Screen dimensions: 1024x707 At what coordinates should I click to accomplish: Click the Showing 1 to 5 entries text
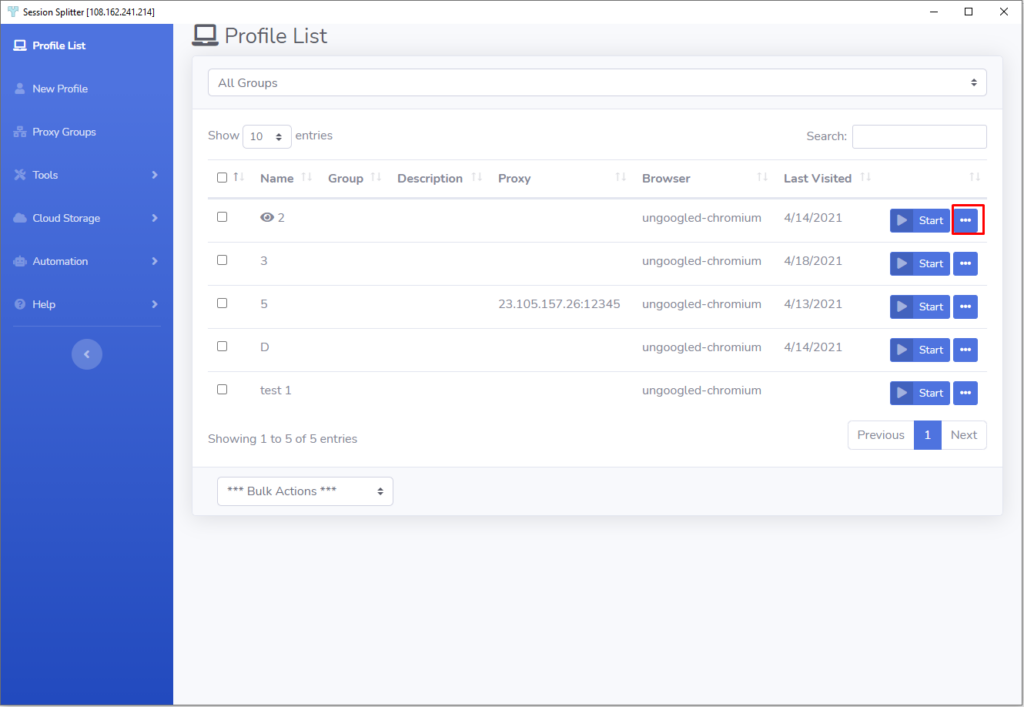283,439
